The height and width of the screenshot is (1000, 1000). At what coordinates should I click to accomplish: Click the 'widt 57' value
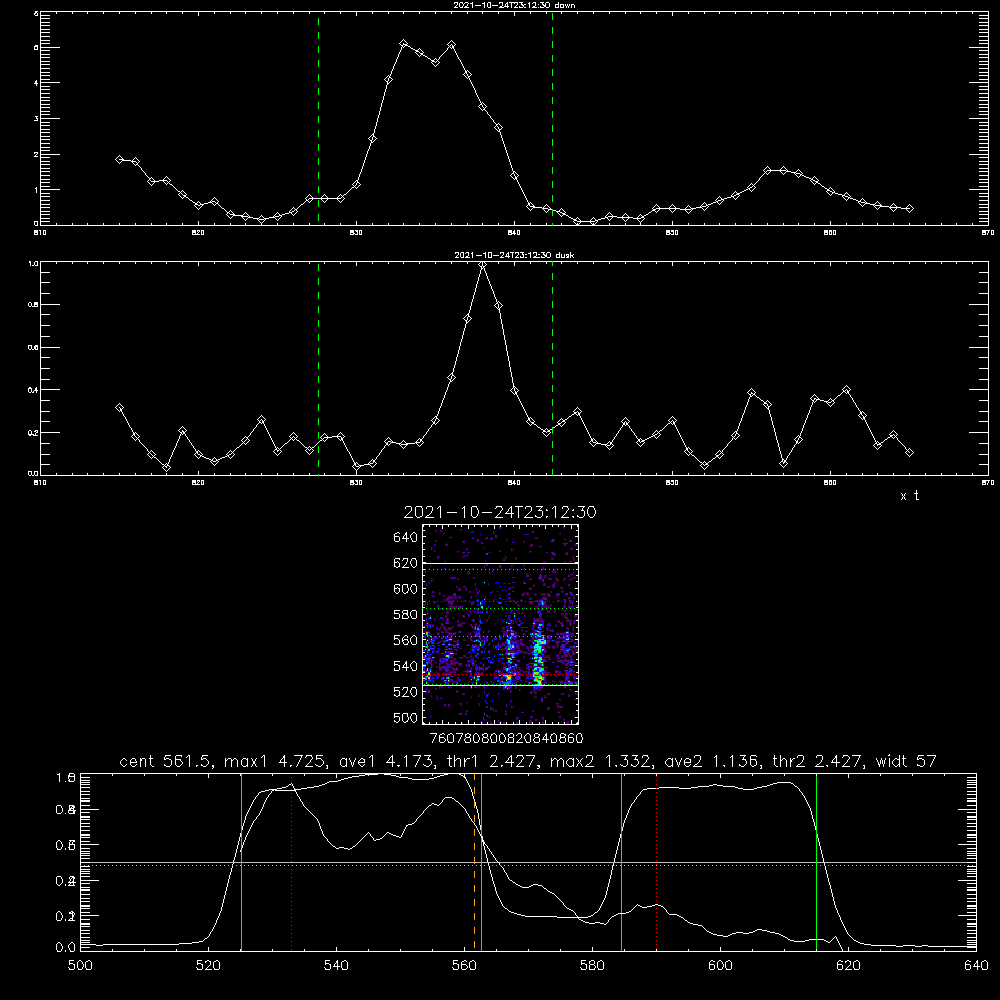pyautogui.click(x=906, y=761)
